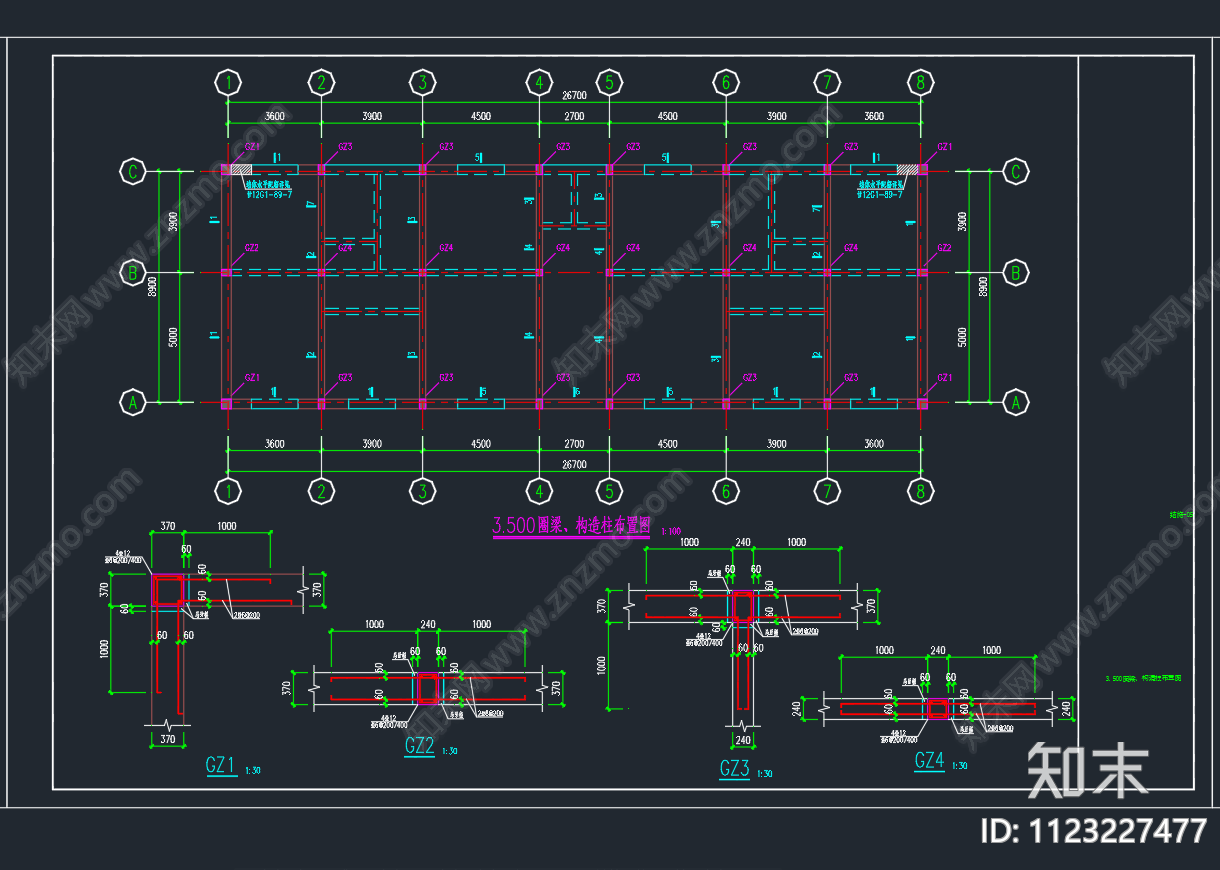
Task: Click the GZ1 detail title label
Action: click(x=220, y=766)
